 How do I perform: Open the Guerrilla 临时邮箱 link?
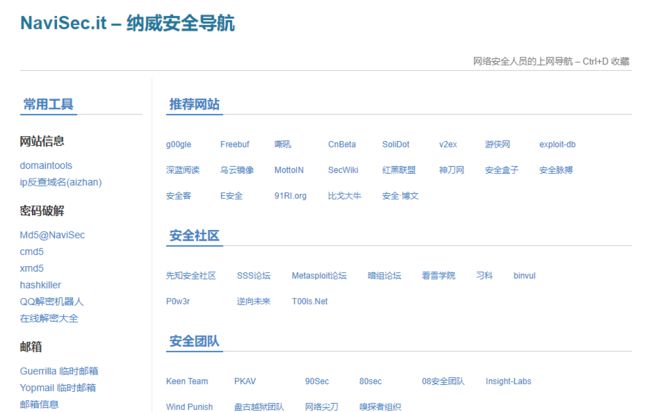(x=59, y=371)
